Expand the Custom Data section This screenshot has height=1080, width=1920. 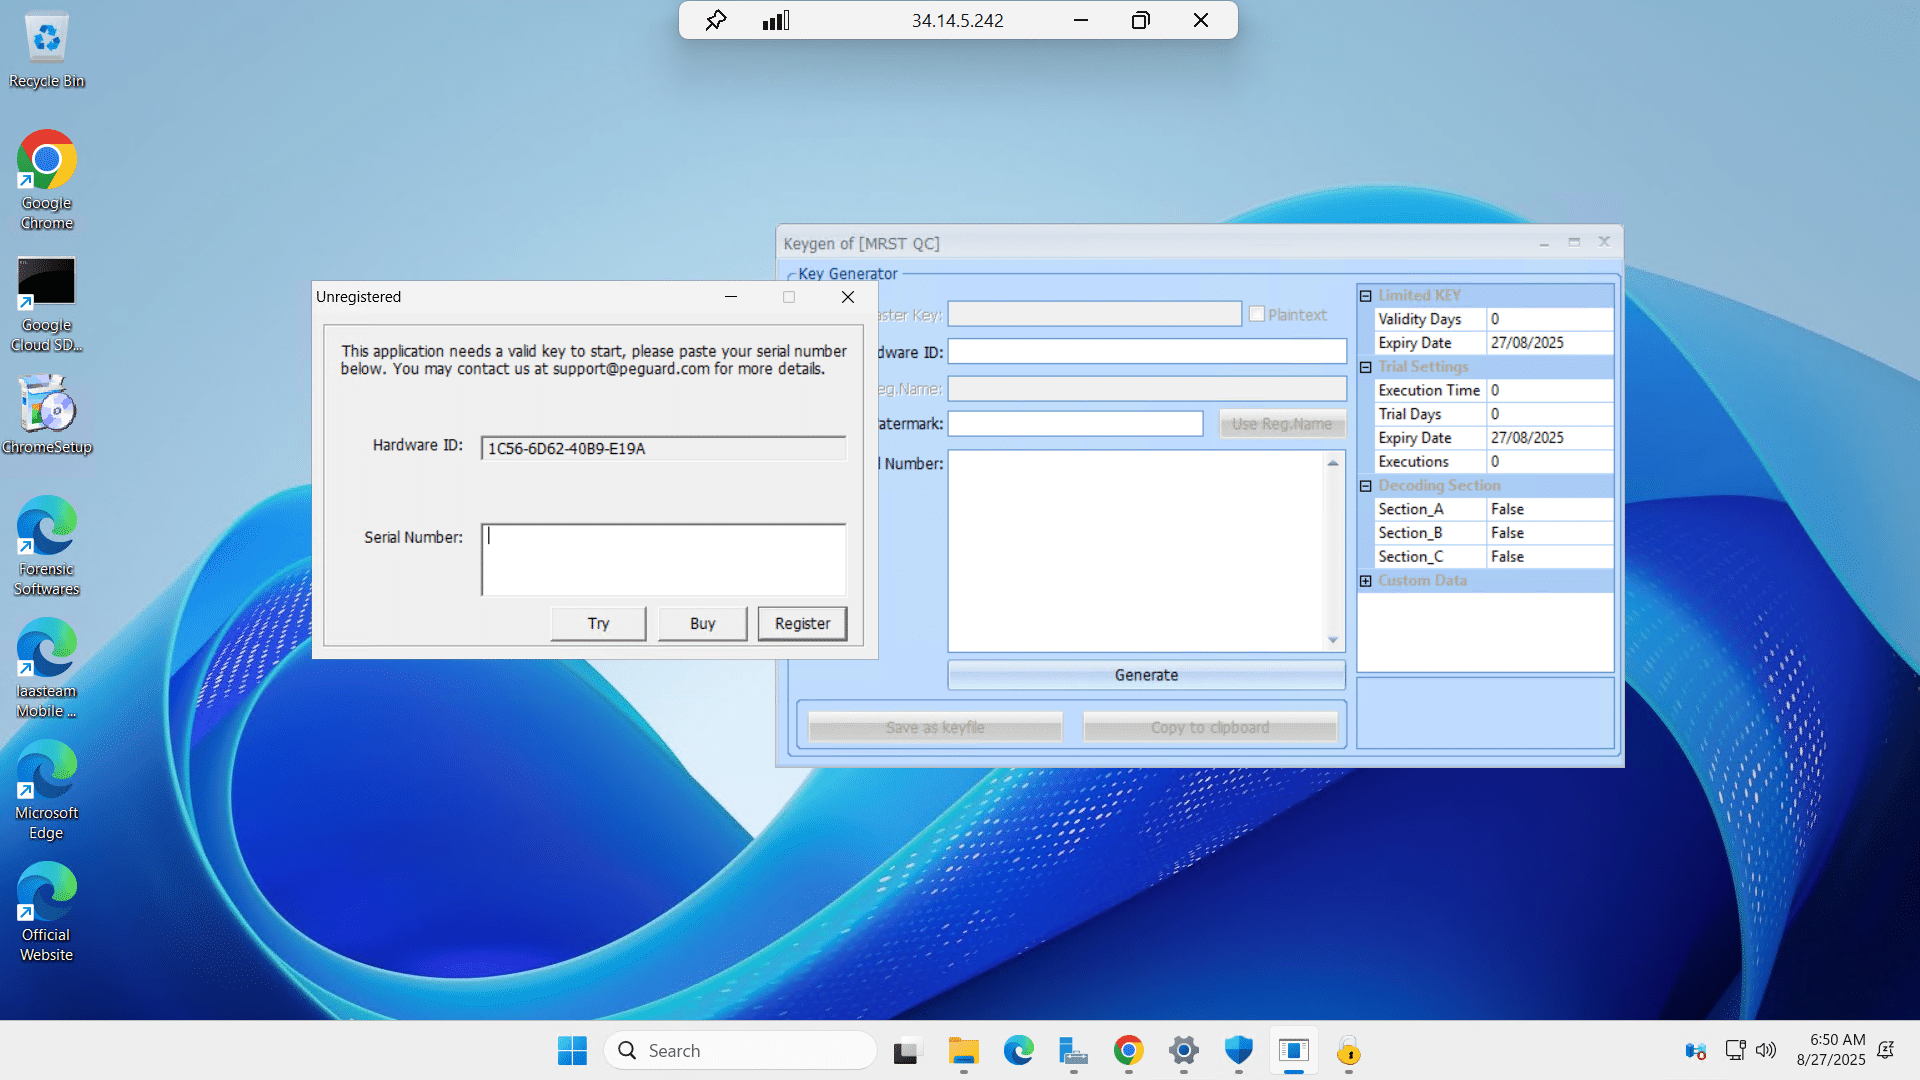(x=1365, y=581)
